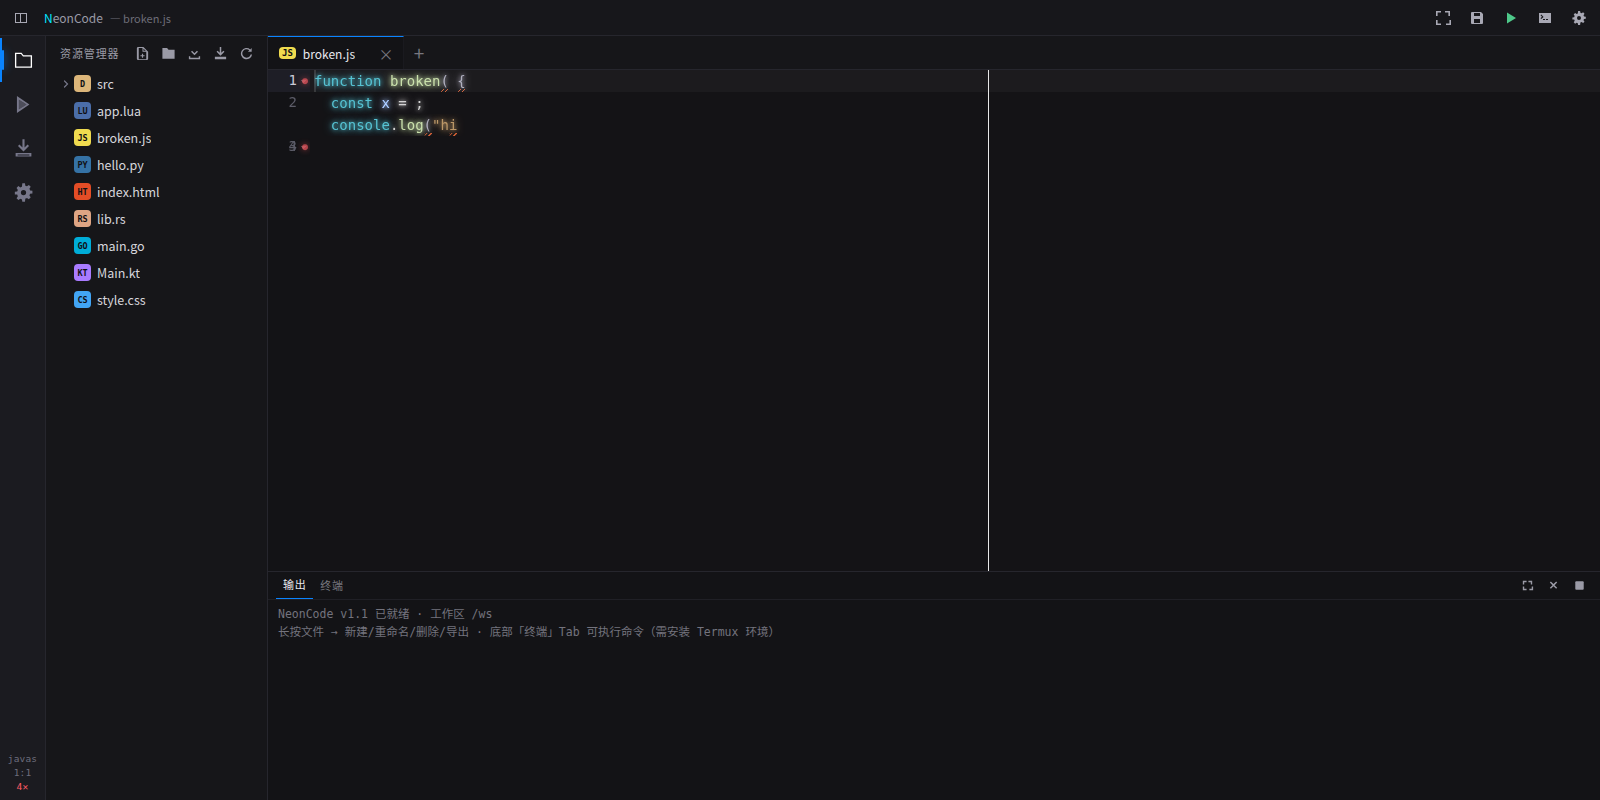This screenshot has width=1600, height=800.
Task: Open the download panel in activity bar
Action: [x=23, y=149]
